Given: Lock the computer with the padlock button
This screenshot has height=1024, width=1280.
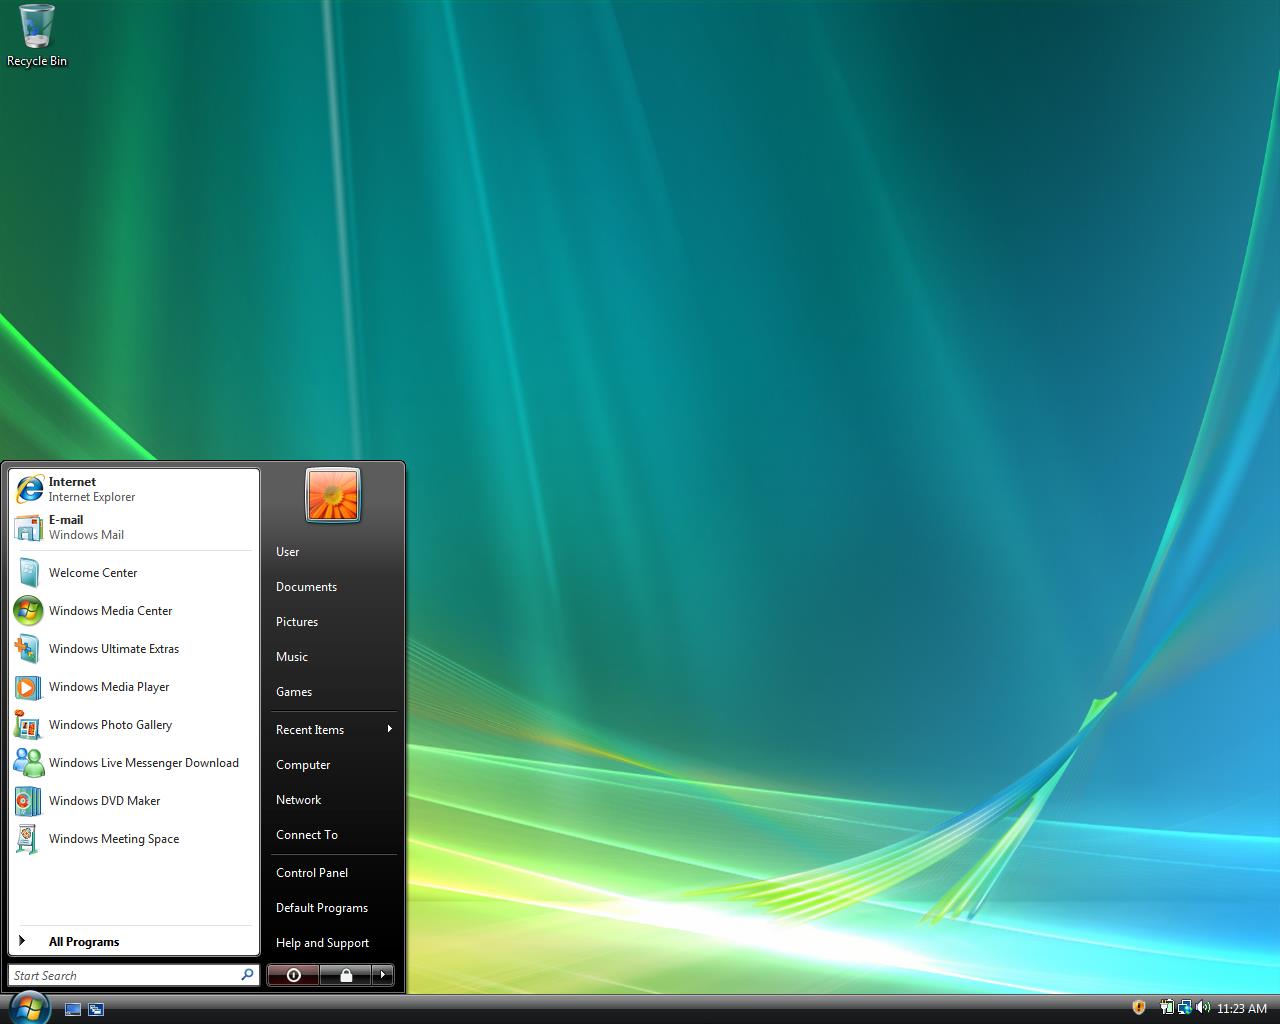Looking at the screenshot, I should pos(346,975).
